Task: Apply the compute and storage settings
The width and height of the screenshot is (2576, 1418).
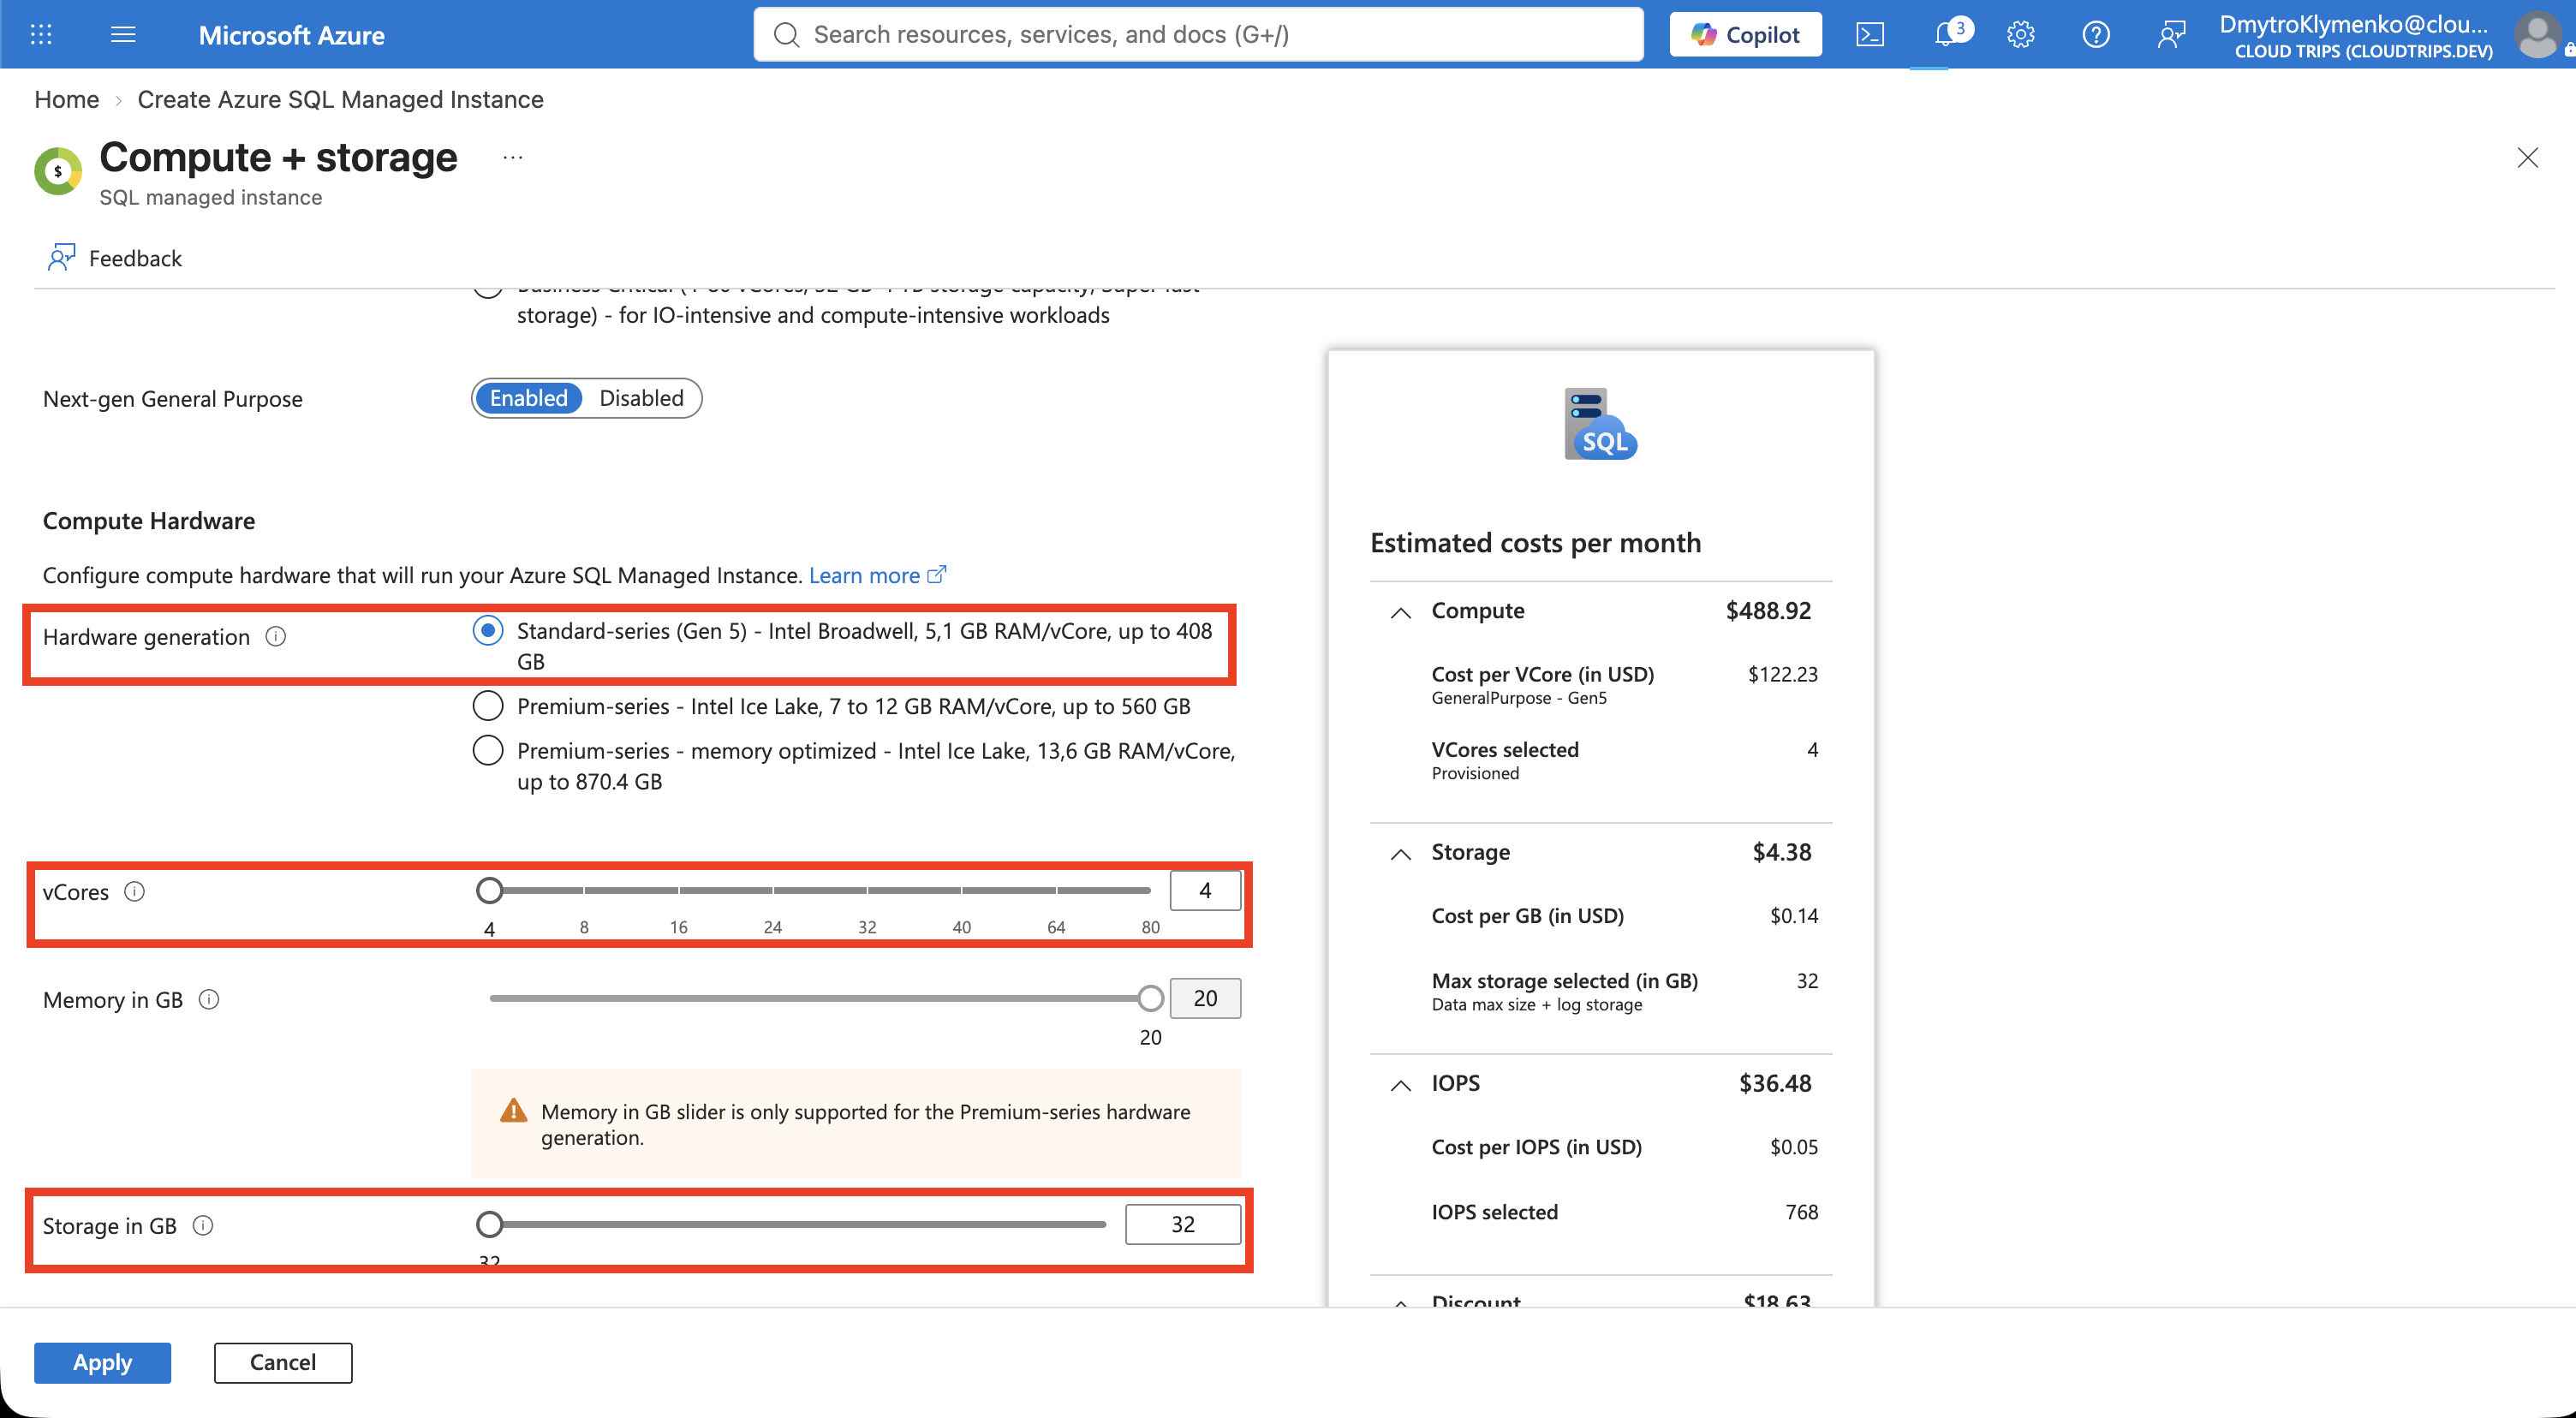Action: tap(102, 1362)
